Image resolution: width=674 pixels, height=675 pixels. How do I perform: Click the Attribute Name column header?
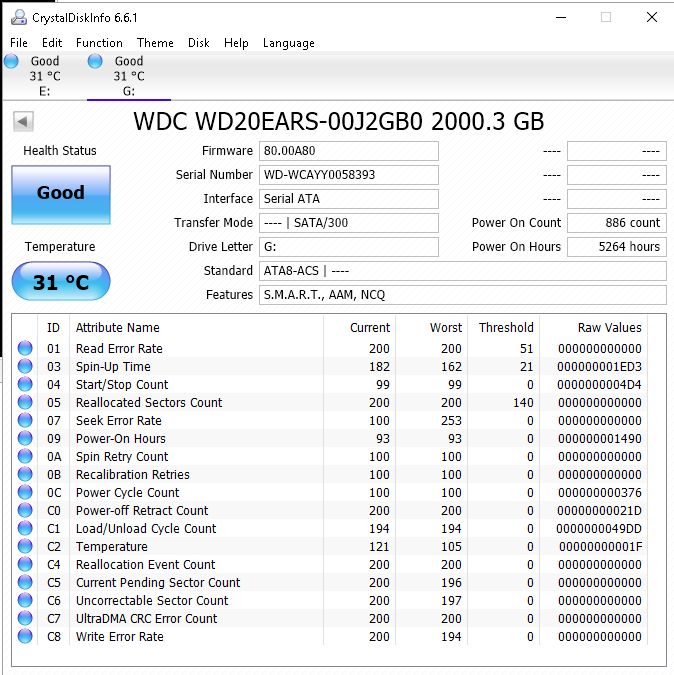pos(118,328)
